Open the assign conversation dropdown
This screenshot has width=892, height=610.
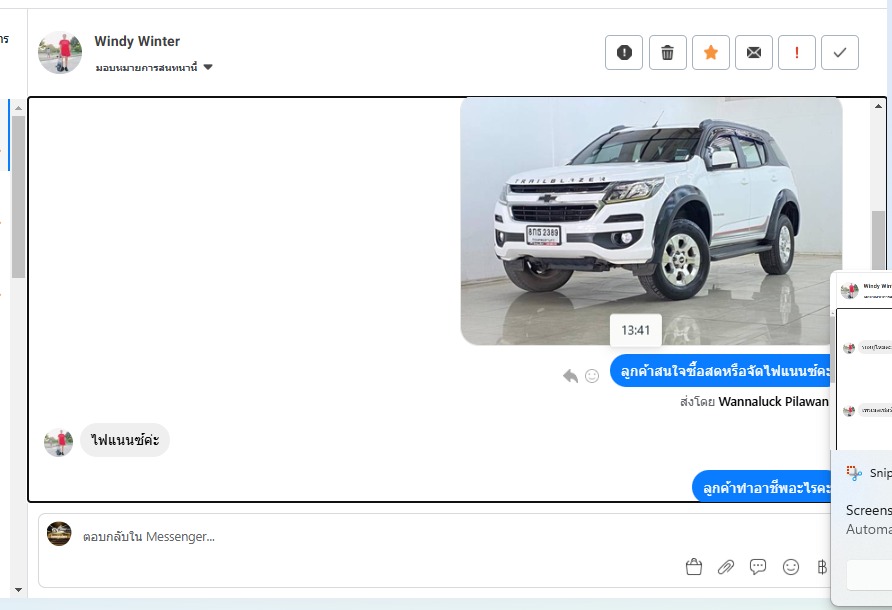click(154, 67)
